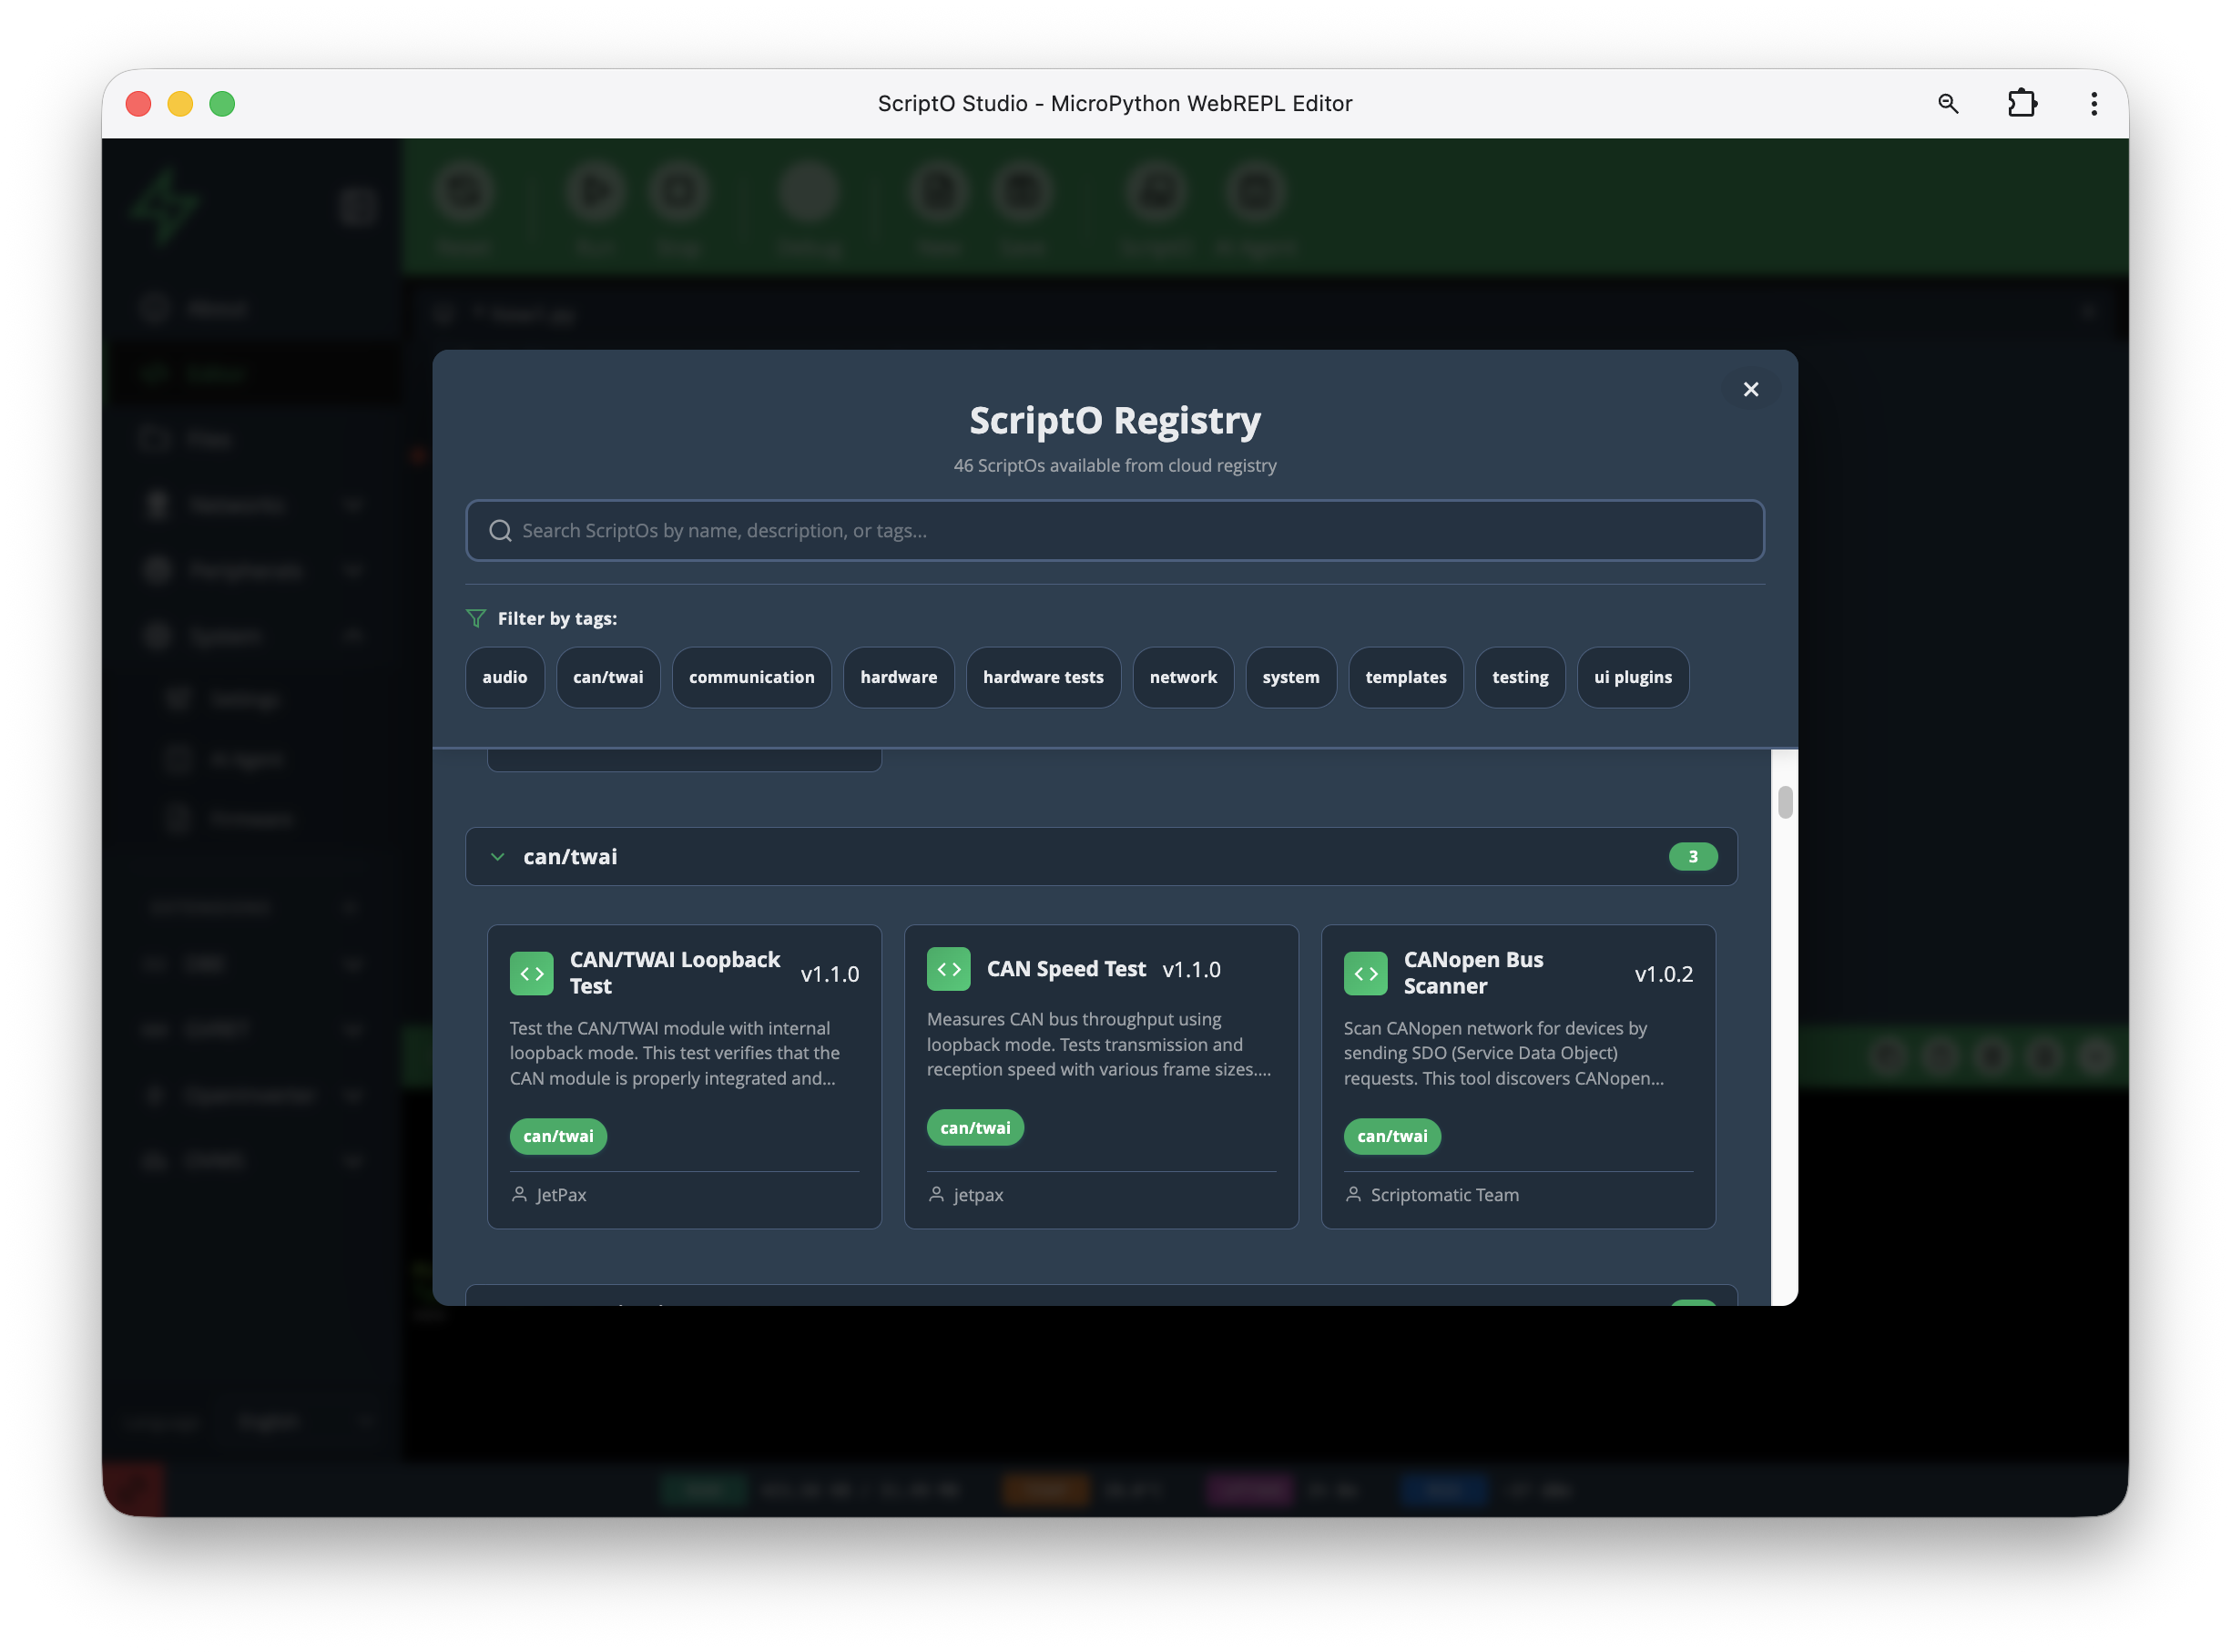Click the CANopen Bus Scanner code icon
The image size is (2231, 1652).
click(x=1365, y=973)
